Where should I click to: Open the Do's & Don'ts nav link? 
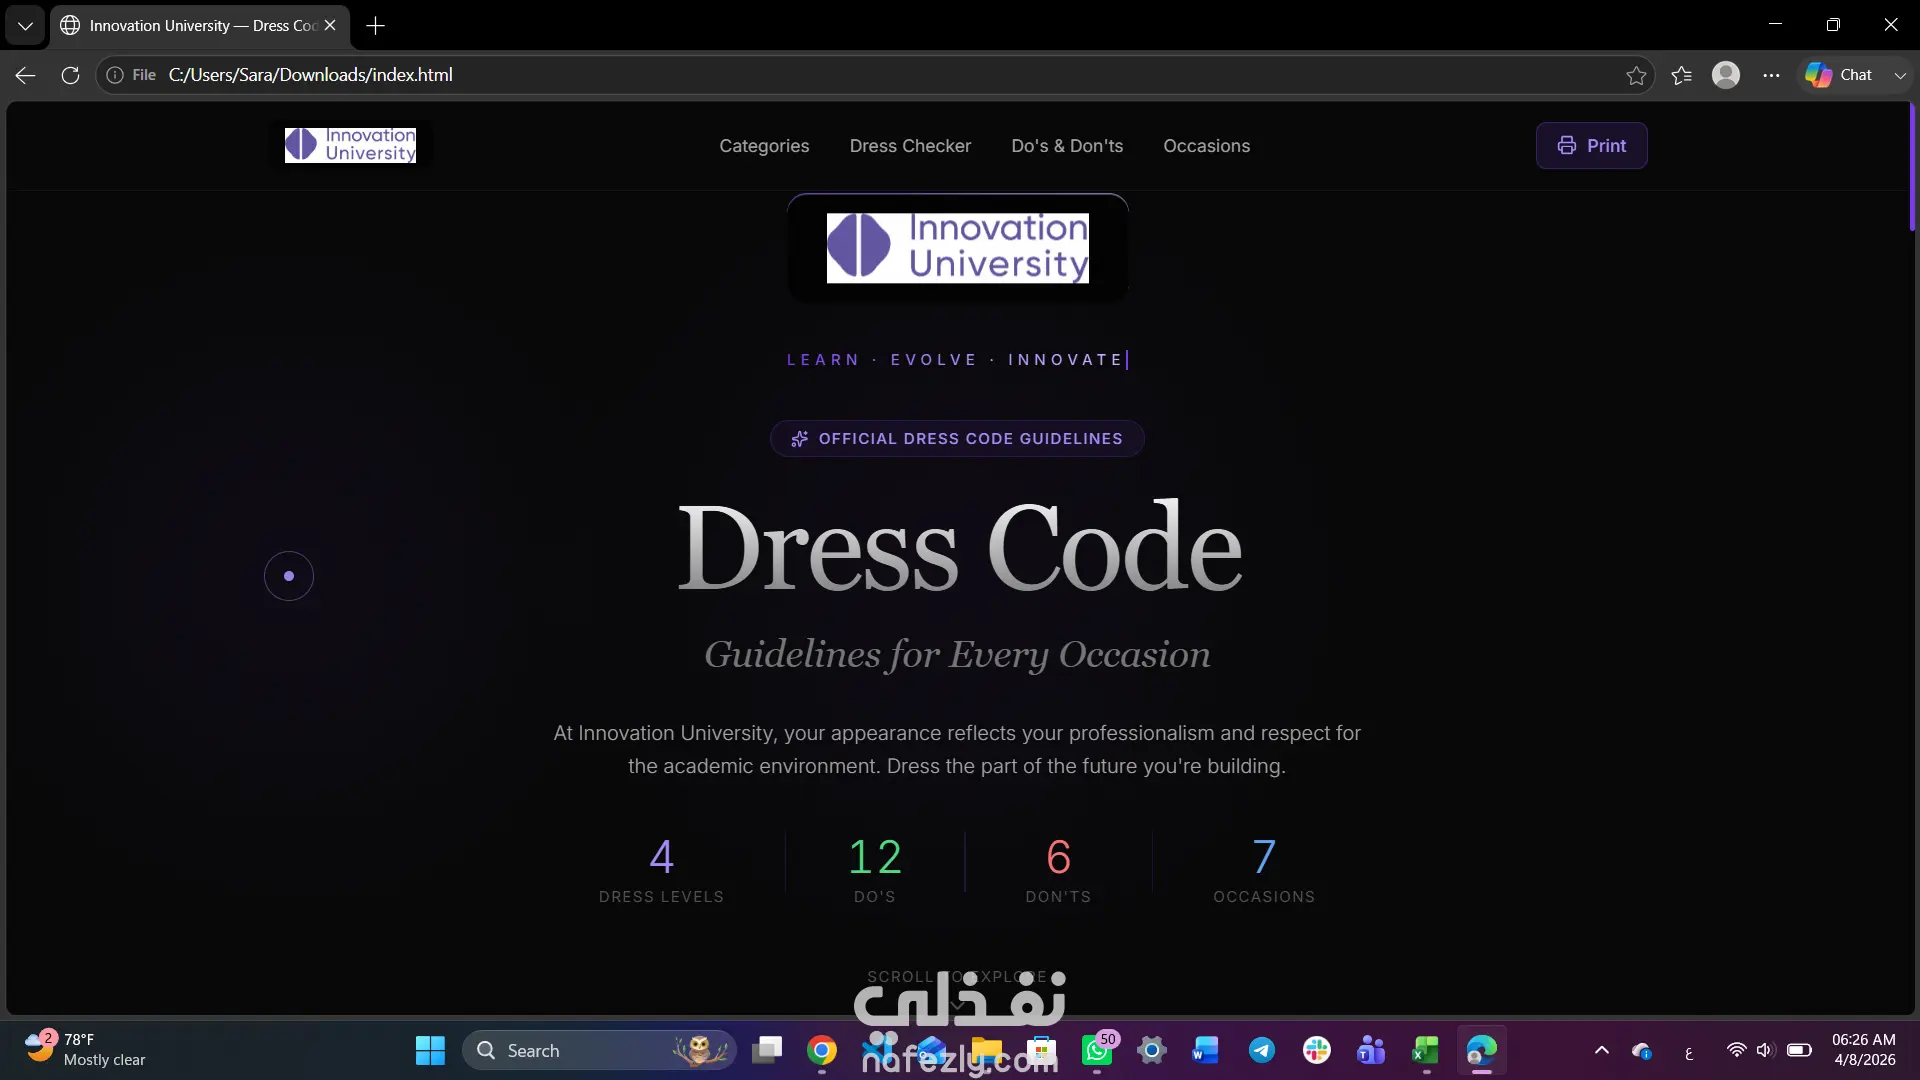(x=1067, y=146)
